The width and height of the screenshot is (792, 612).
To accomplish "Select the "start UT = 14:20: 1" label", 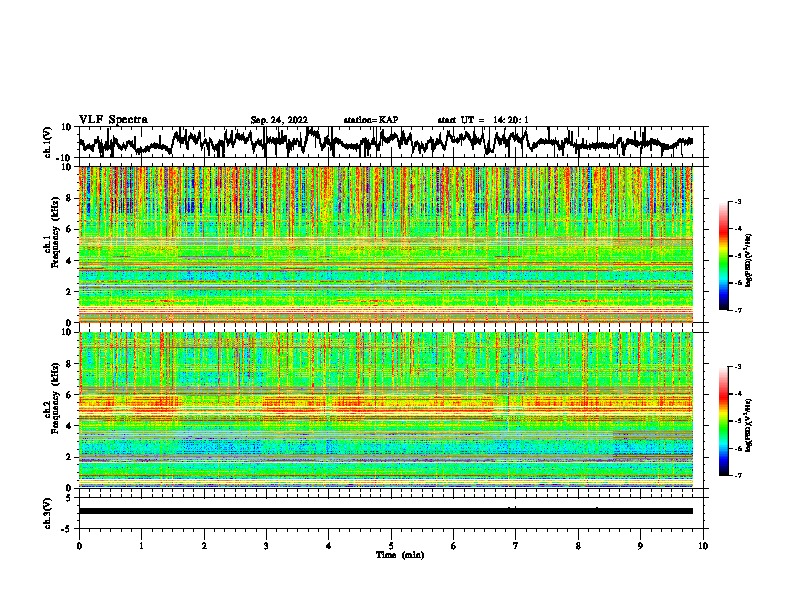I will click(483, 120).
